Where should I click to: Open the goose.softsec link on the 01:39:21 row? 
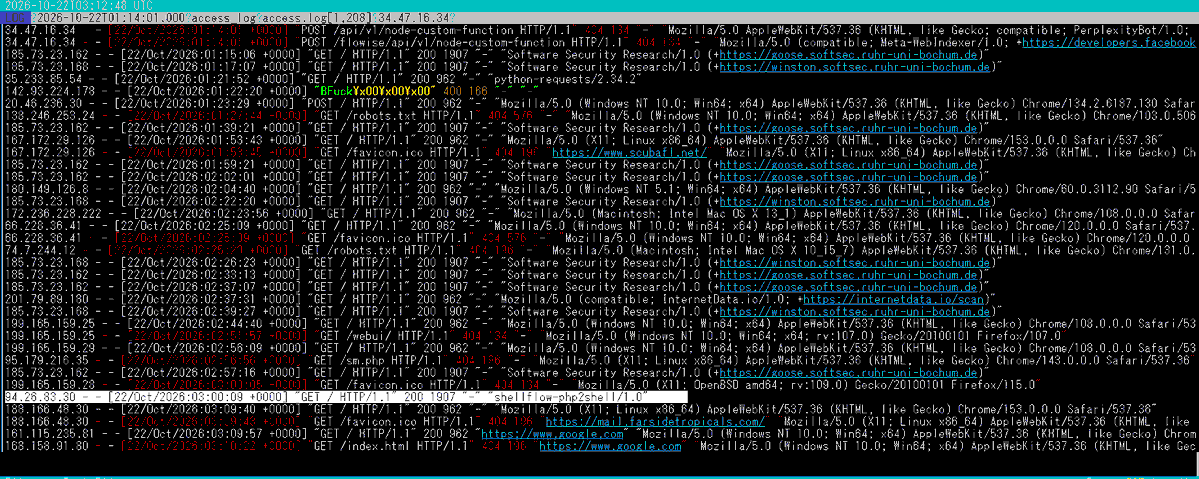(x=850, y=129)
